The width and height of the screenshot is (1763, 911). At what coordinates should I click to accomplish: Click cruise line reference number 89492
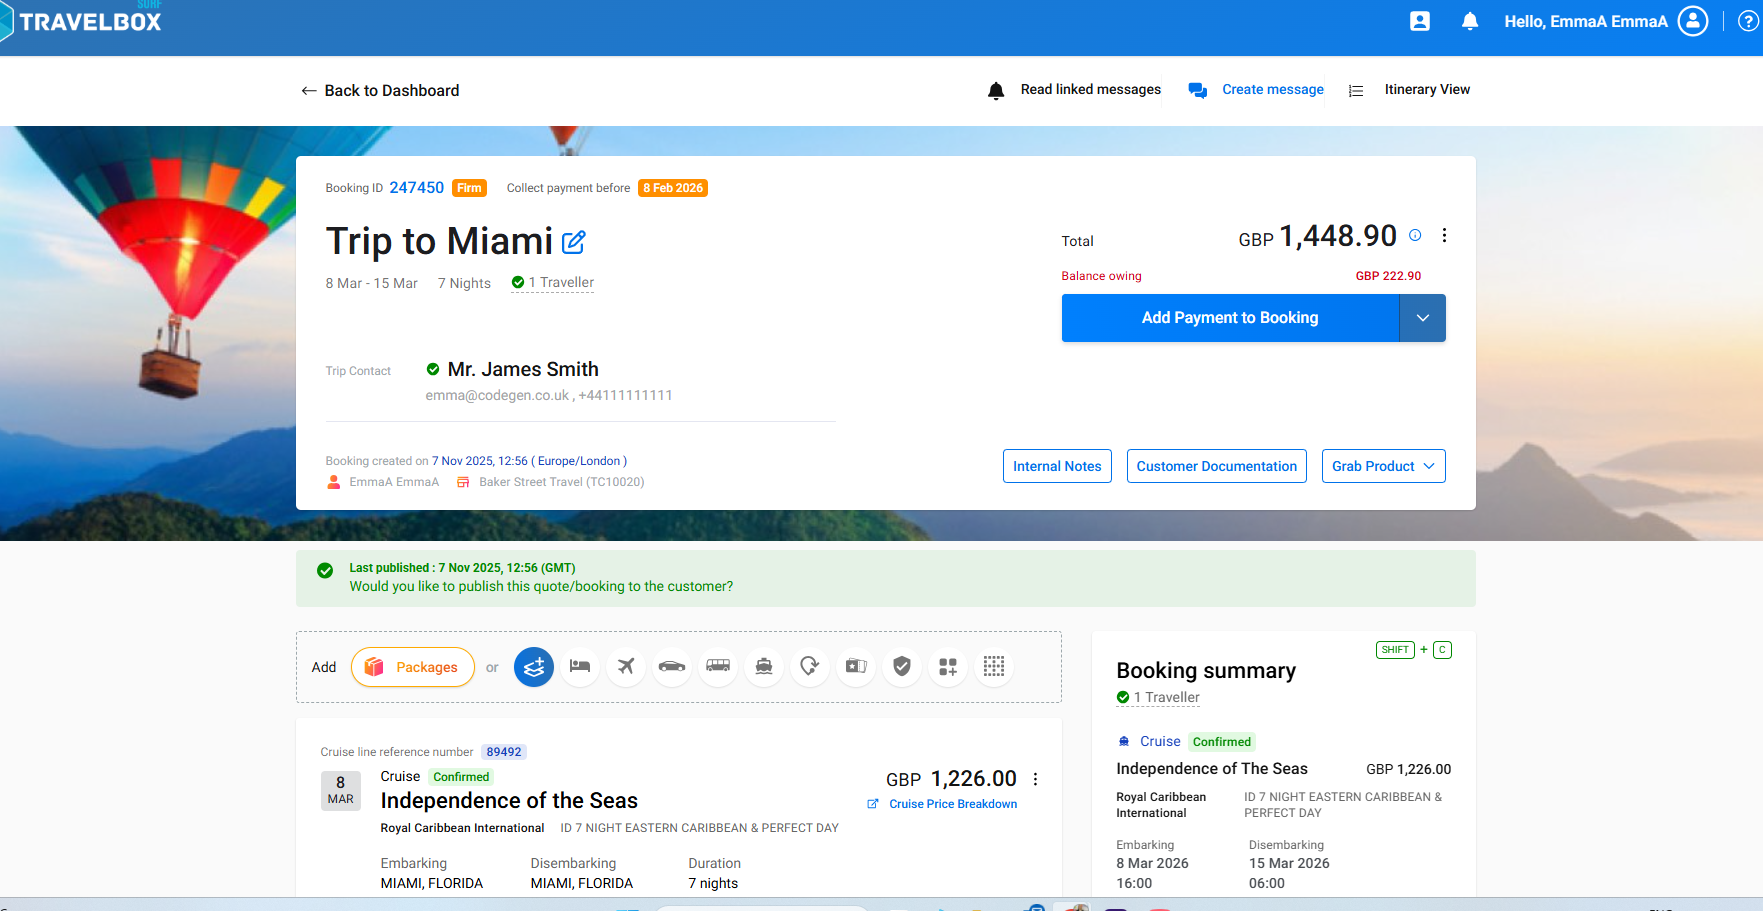pos(504,752)
